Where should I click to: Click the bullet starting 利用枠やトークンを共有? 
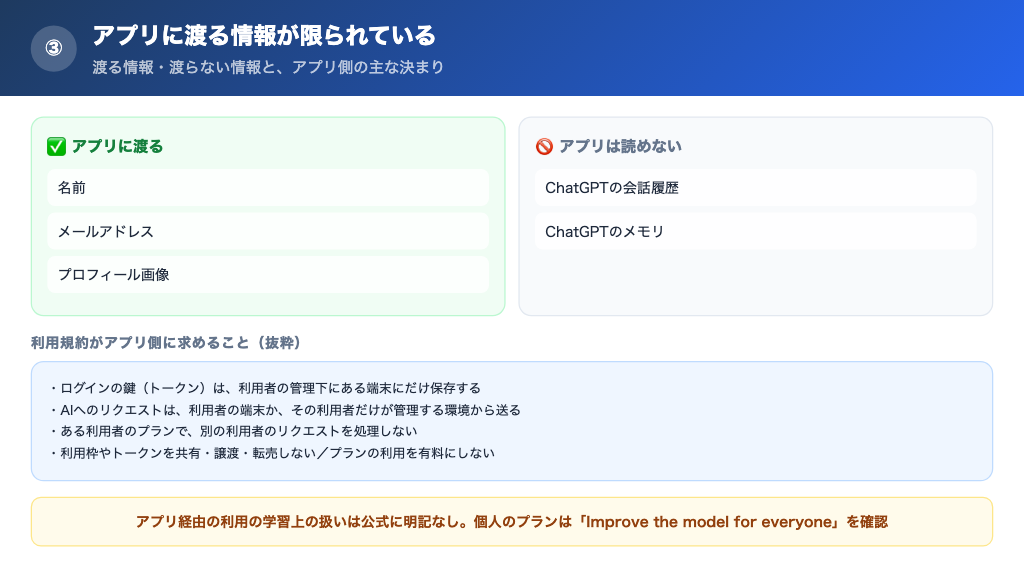tap(271, 453)
